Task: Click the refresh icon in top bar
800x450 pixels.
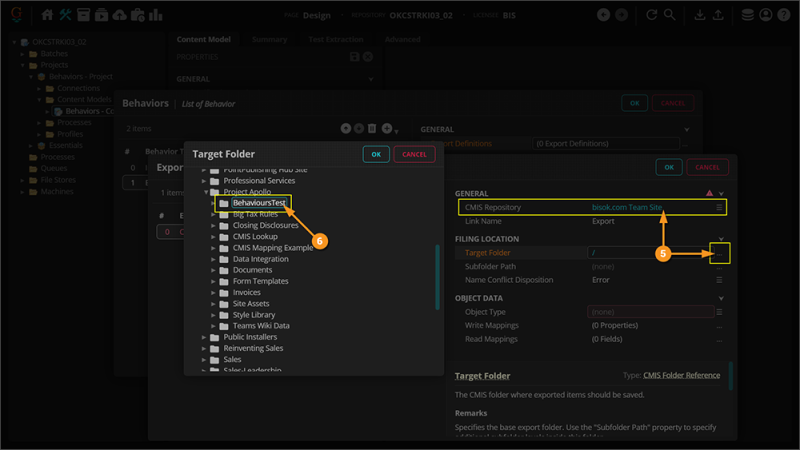Action: click(x=653, y=15)
